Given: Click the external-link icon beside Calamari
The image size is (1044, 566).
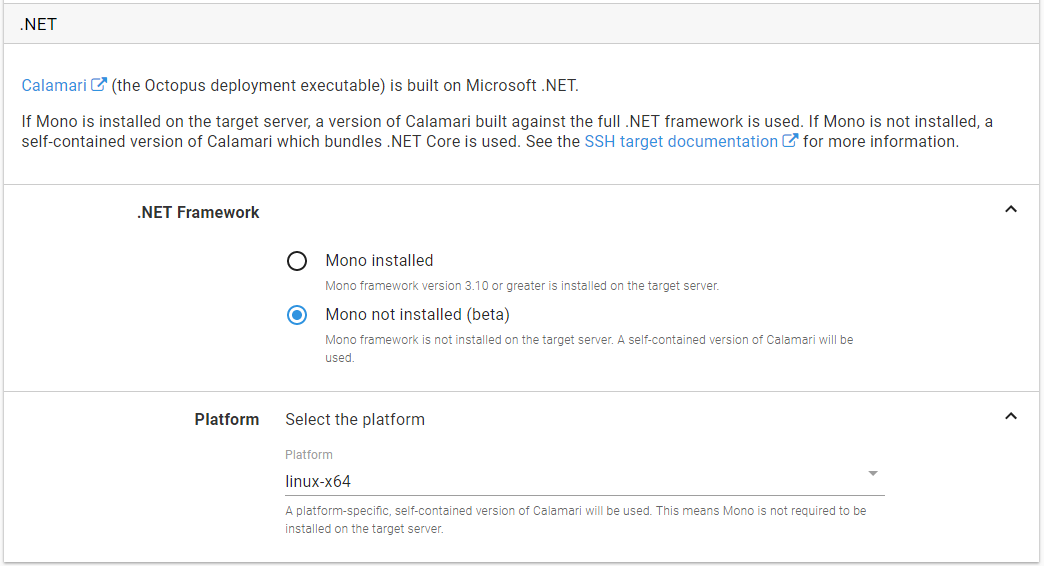Looking at the screenshot, I should pos(99,85).
